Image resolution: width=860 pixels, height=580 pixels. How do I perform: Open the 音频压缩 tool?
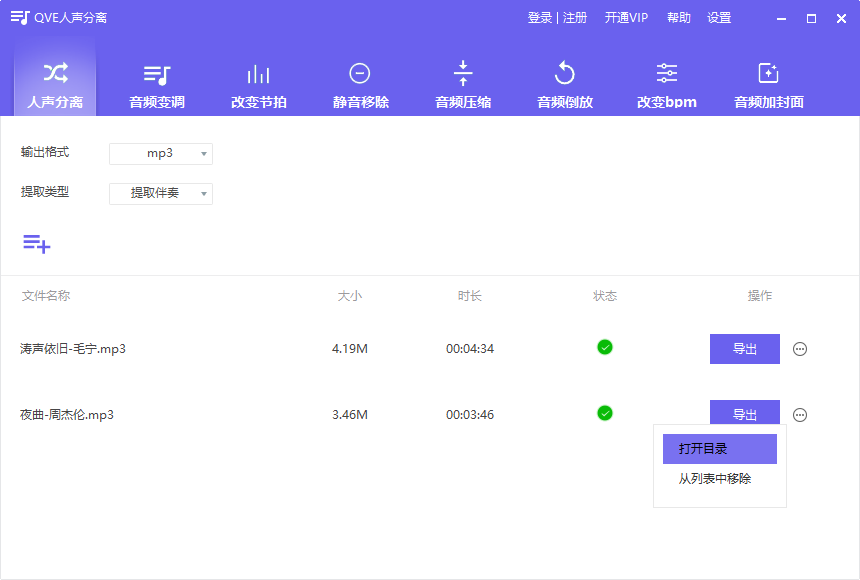pos(463,82)
